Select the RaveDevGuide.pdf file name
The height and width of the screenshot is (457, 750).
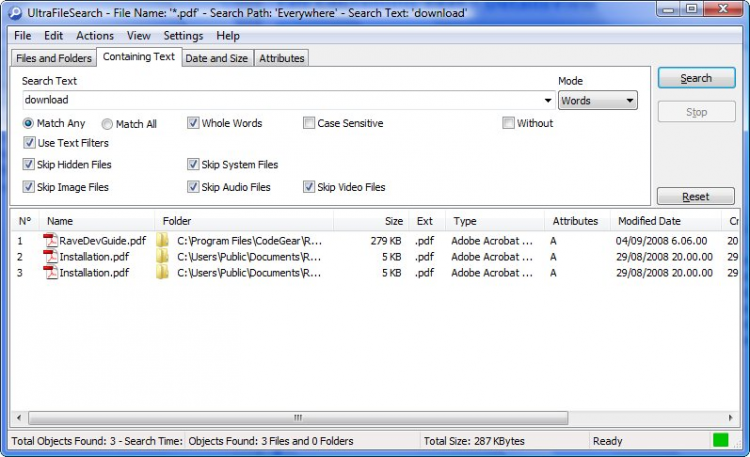click(103, 241)
